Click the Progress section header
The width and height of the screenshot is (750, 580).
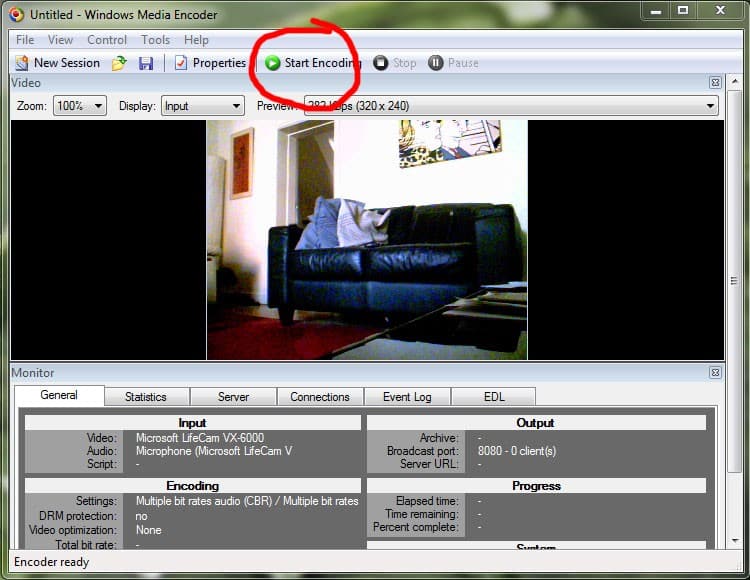536,486
